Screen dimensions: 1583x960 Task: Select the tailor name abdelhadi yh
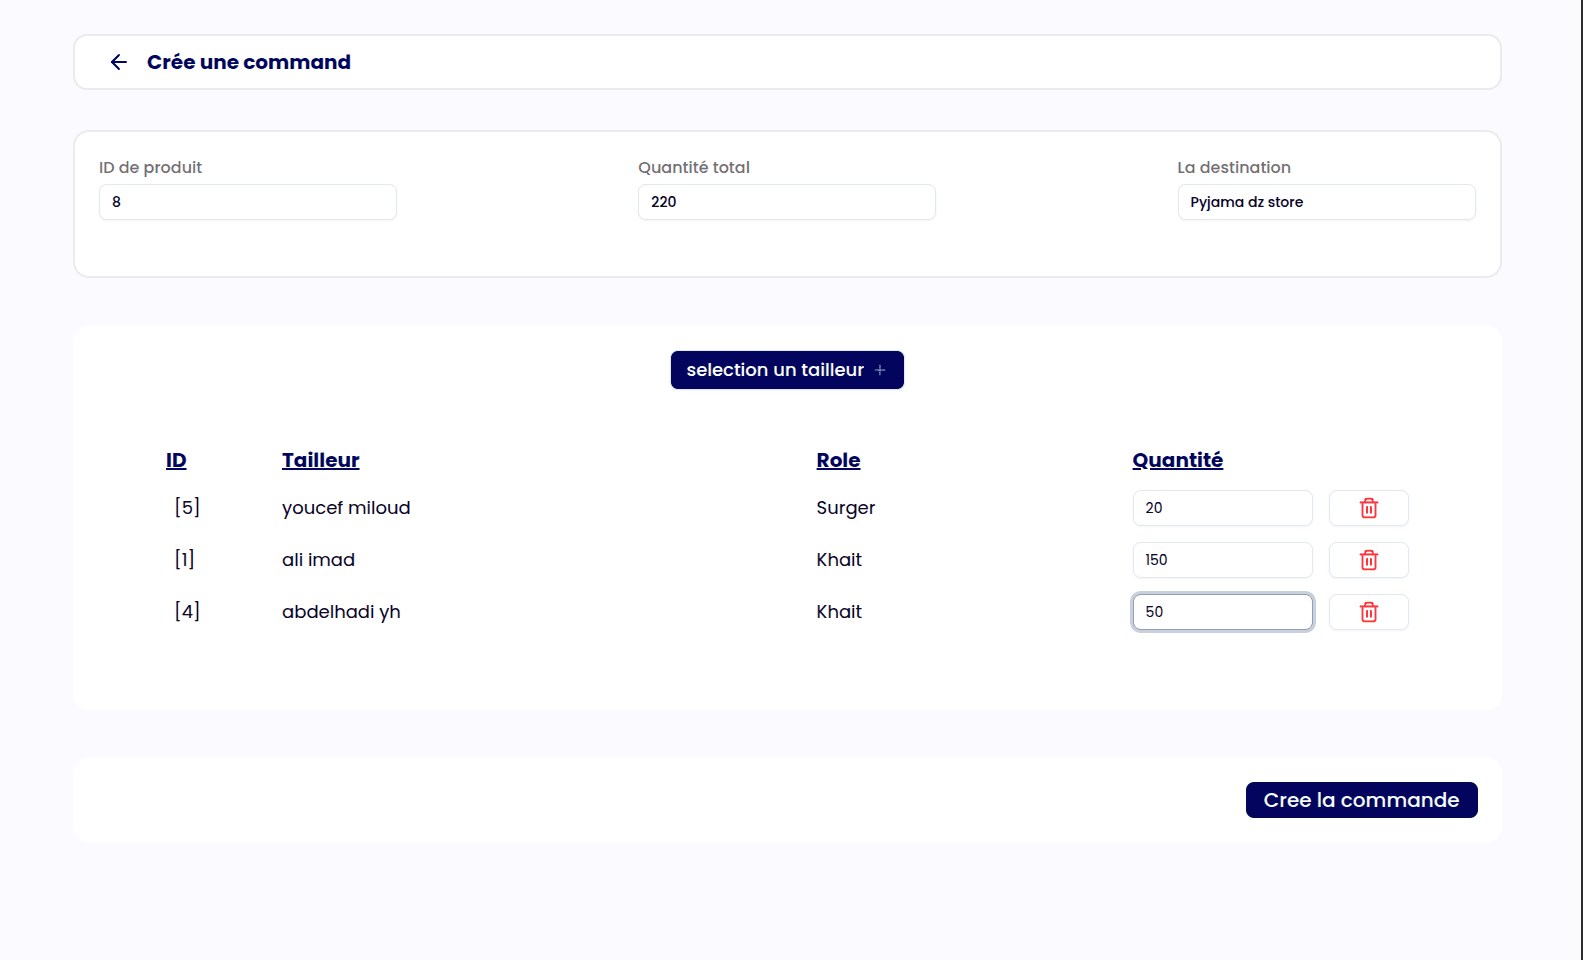point(341,612)
